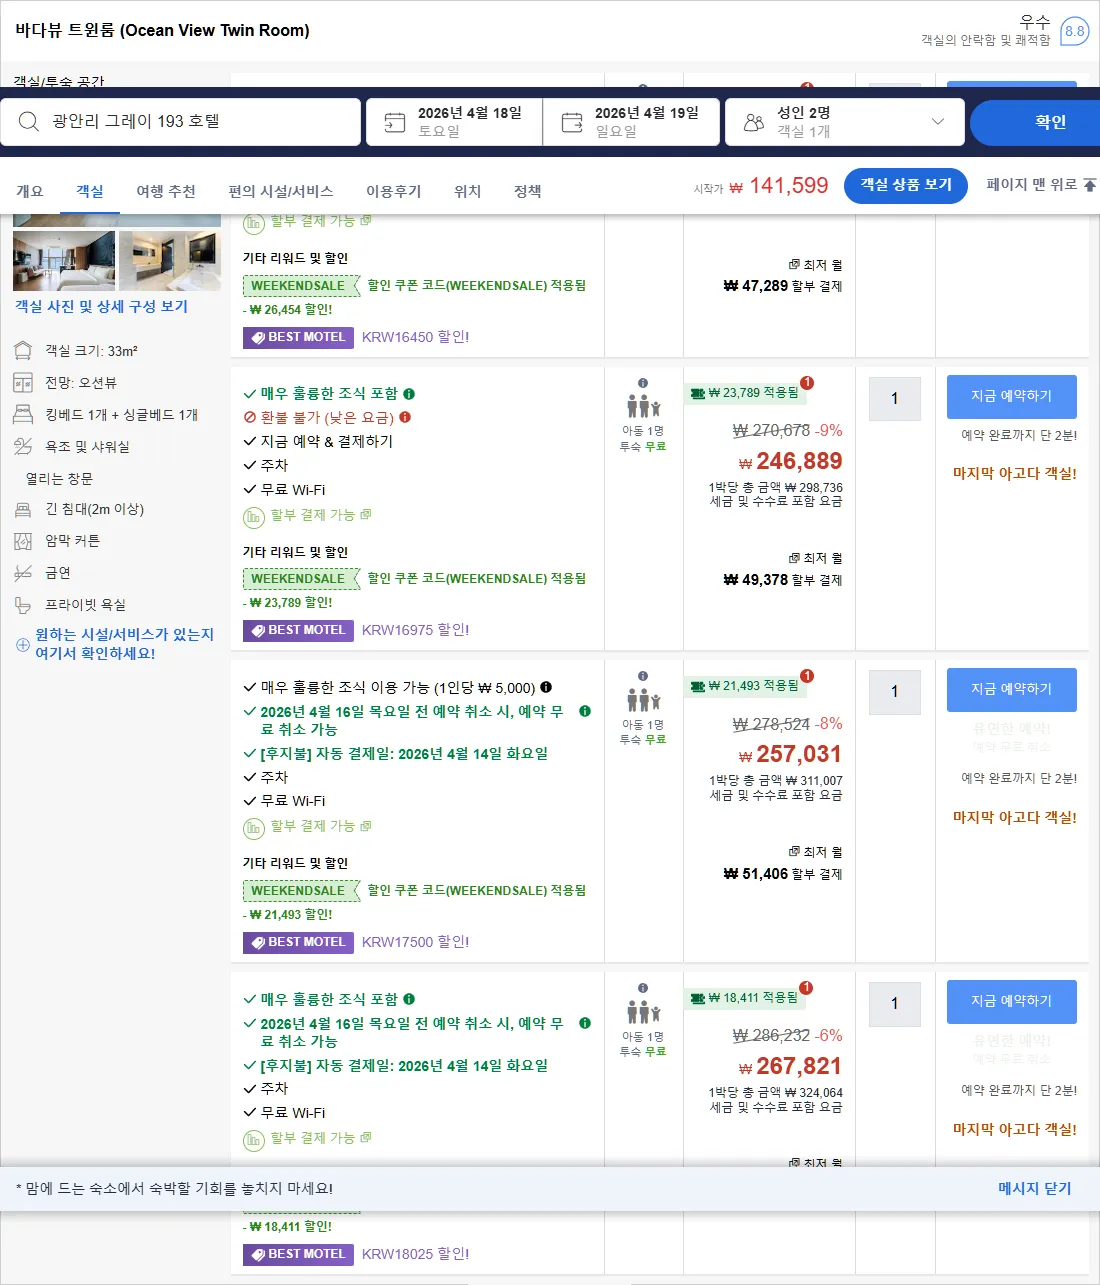Screen dimensions: 1100x1285
Task: Dismiss banner with 메시지 닫기
Action: pos(1034,1189)
